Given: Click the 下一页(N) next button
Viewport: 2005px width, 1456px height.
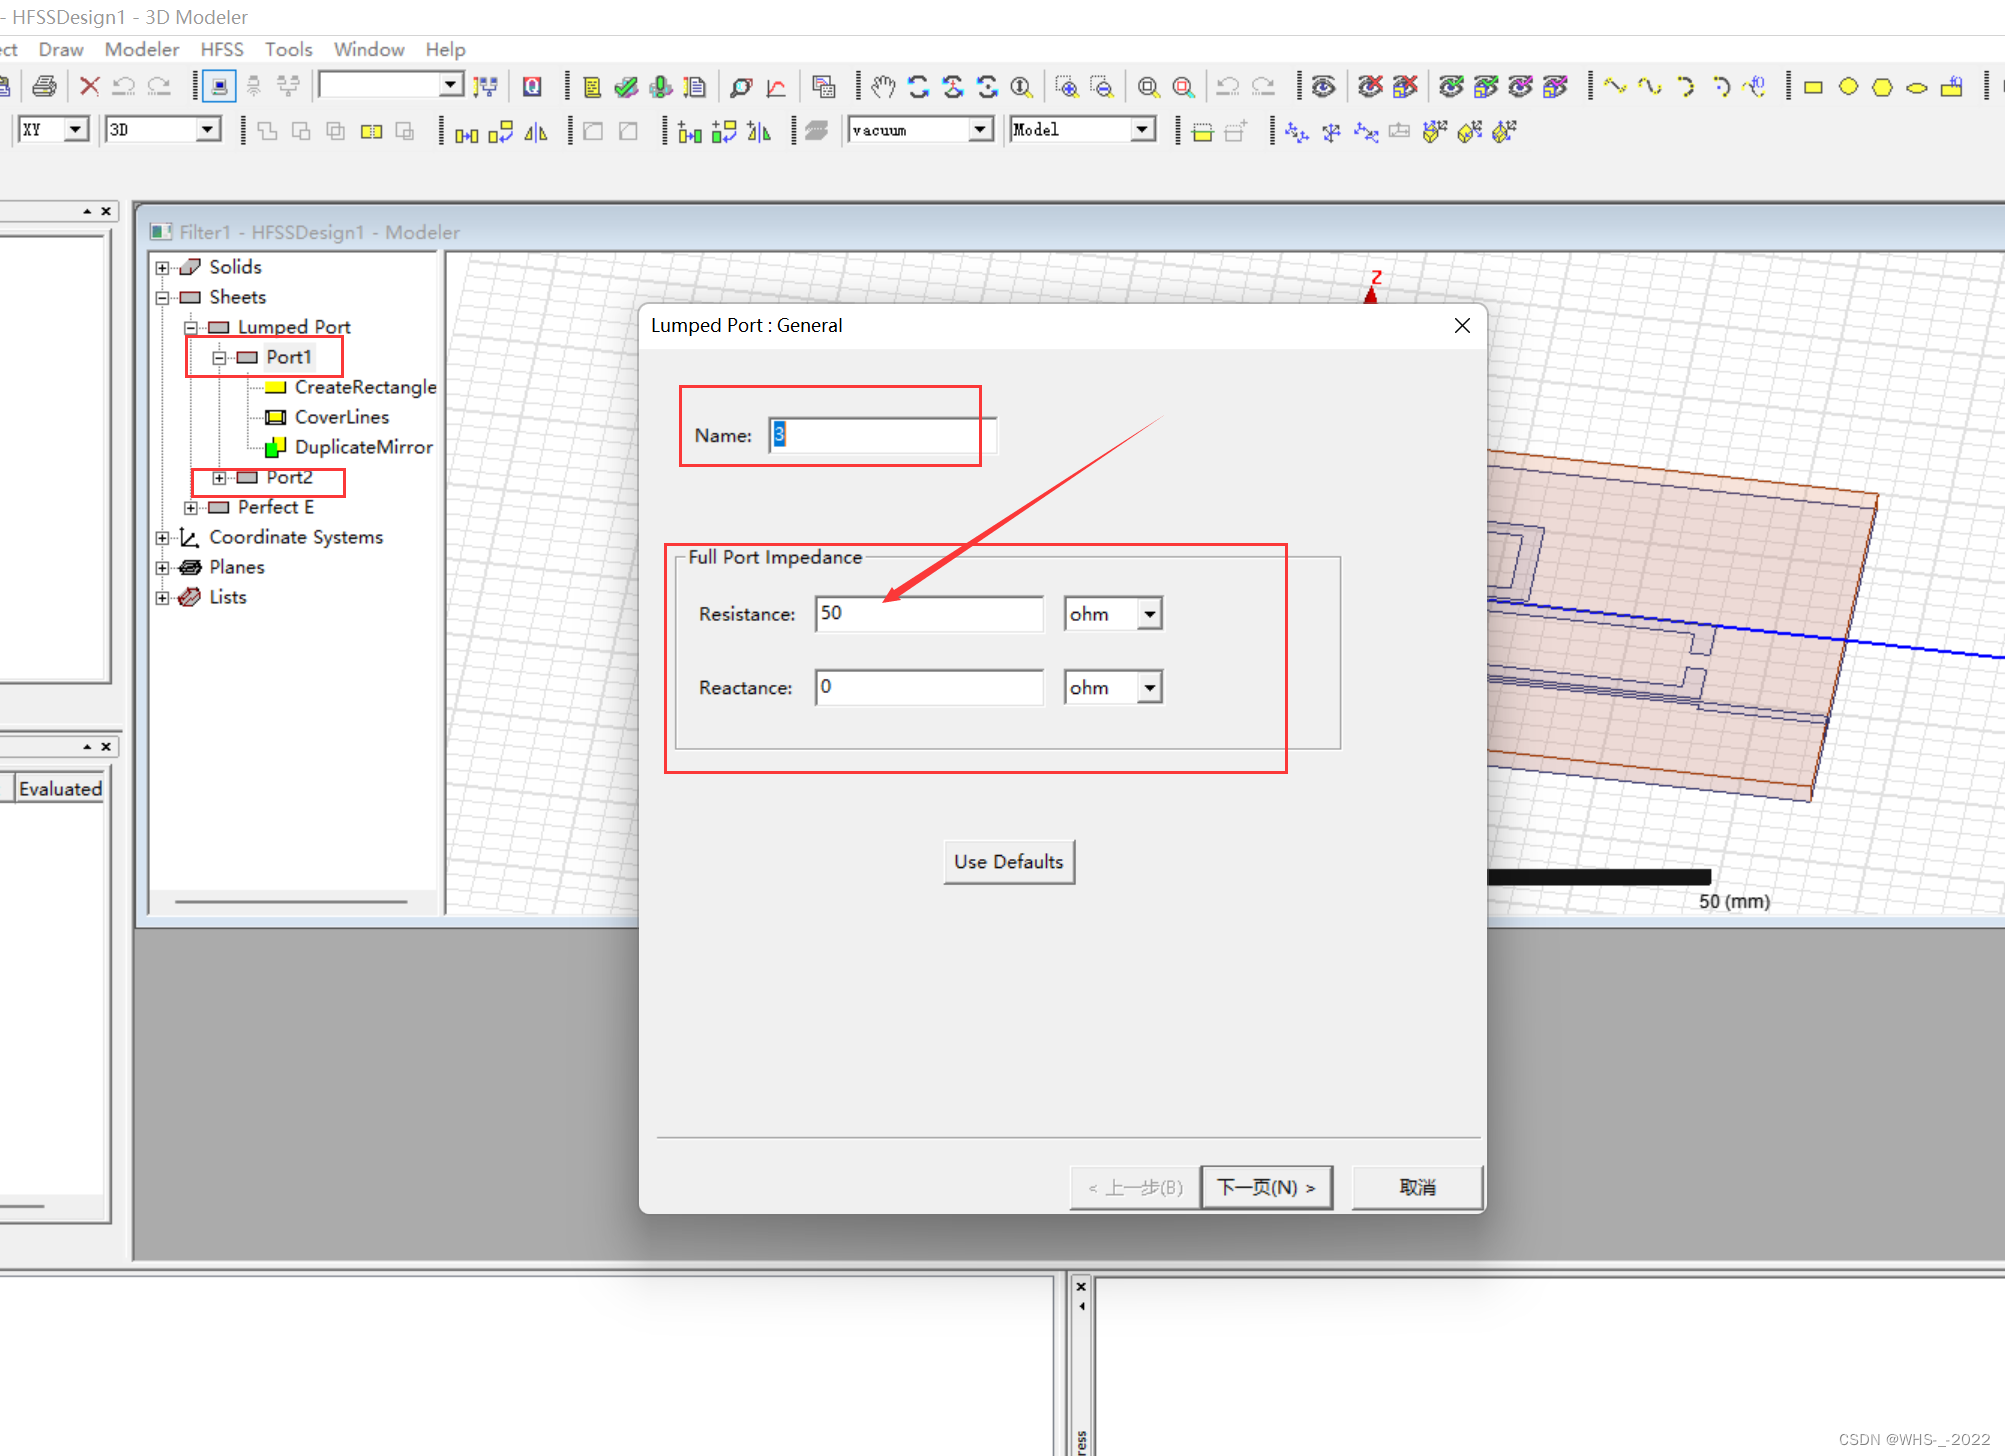Looking at the screenshot, I should pos(1265,1187).
